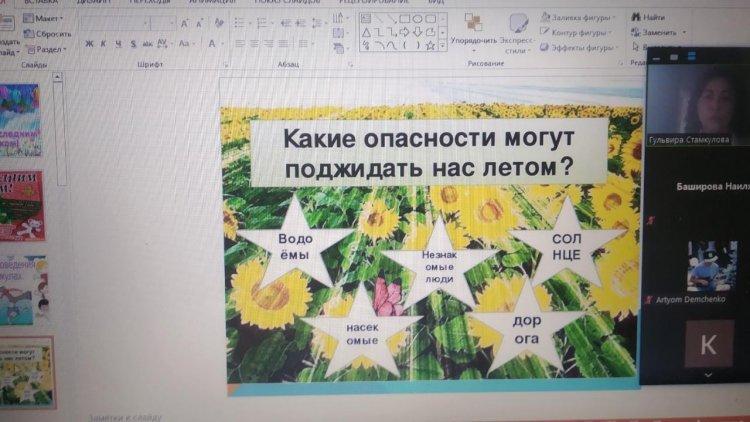Click the character spacing (AV) icon
Viewport: 750px width, 422px height.
point(163,44)
